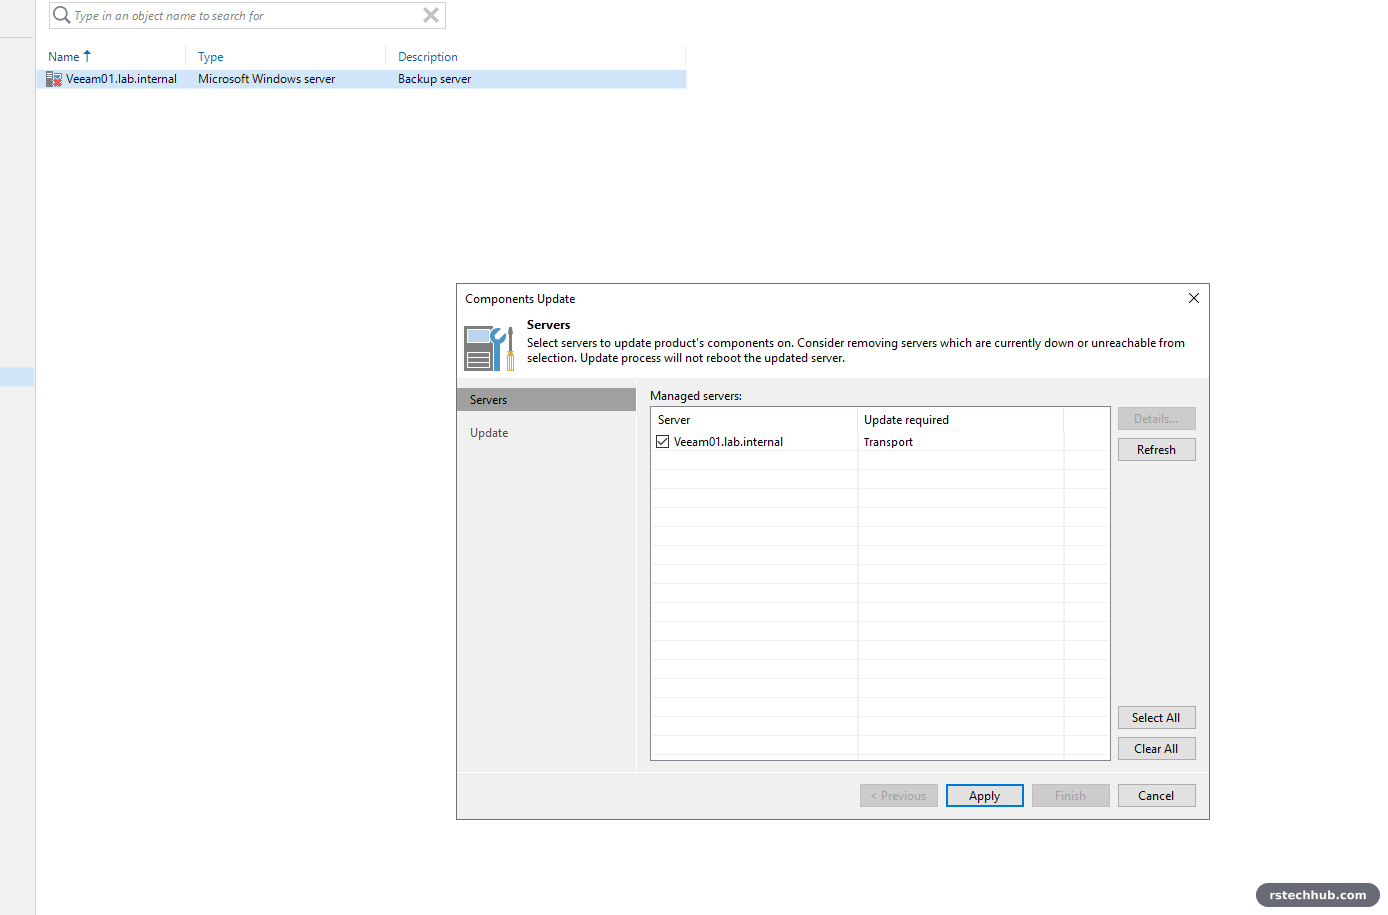Click the Apply button
The width and height of the screenshot is (1388, 915).
[984, 796]
